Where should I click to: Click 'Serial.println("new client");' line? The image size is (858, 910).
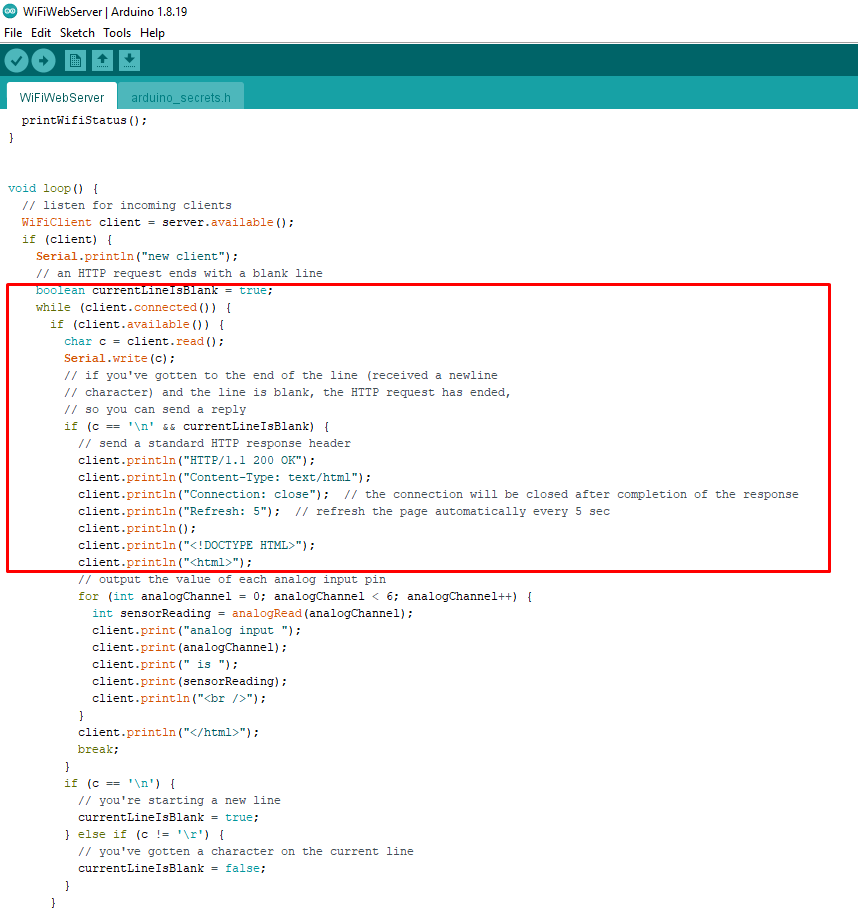point(137,256)
